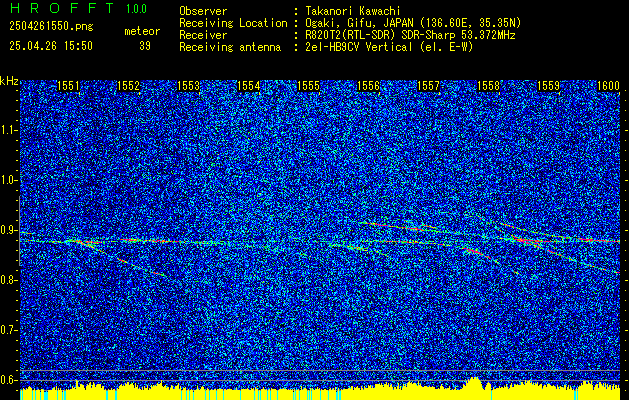
Task: Click the 0.6 kHz axis label
Action: coord(8,380)
